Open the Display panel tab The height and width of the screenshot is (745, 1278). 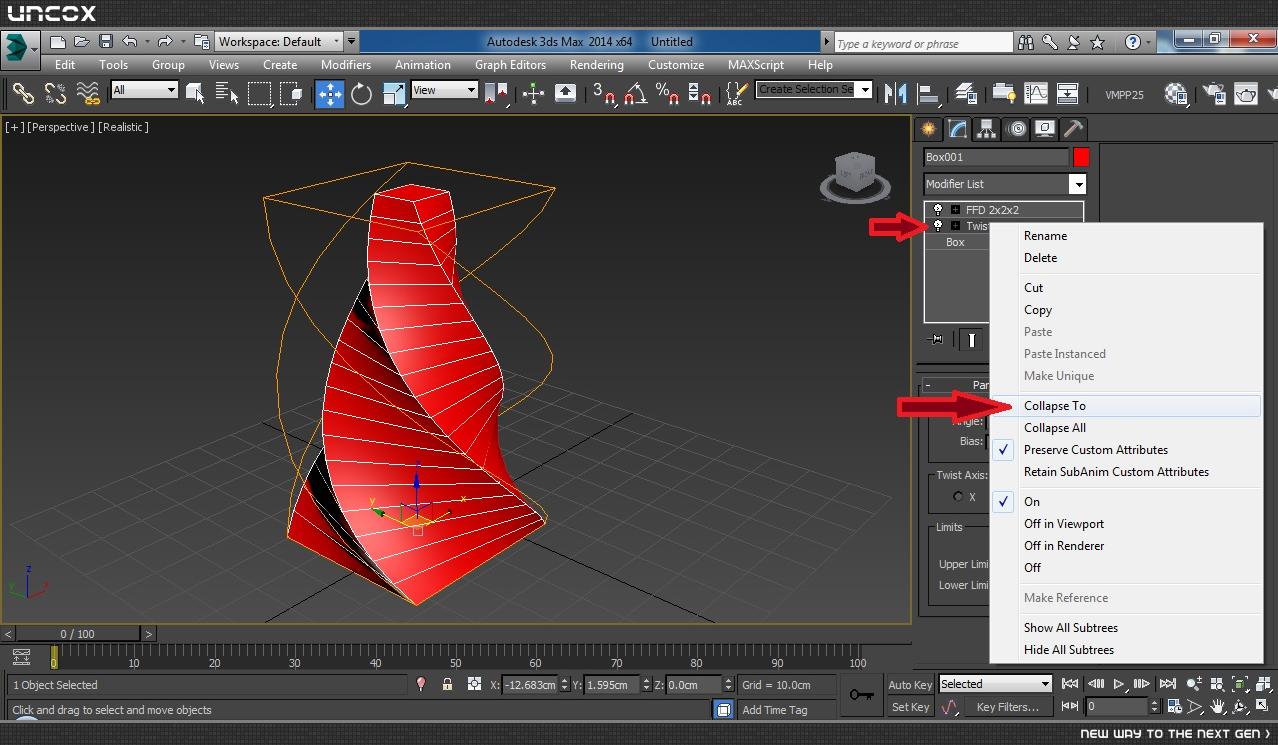pos(1045,129)
